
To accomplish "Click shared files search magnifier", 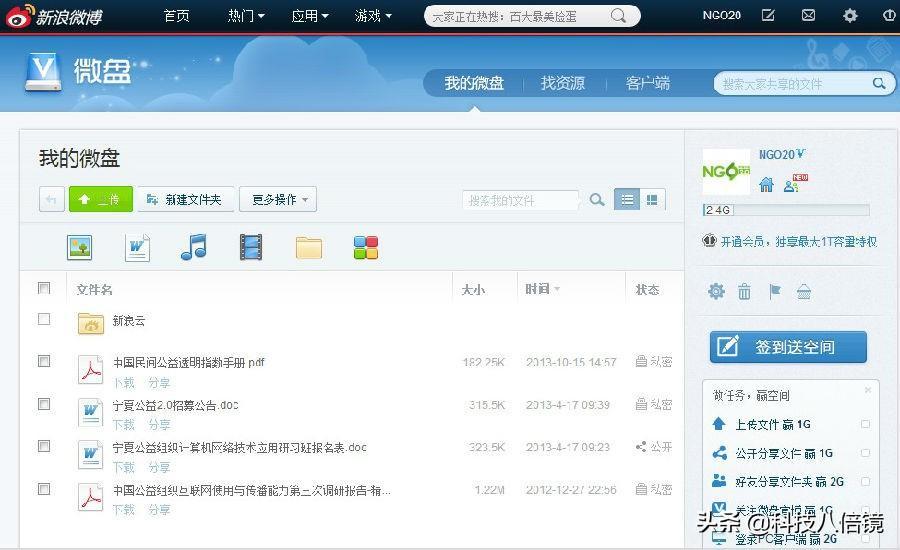I will click(879, 83).
